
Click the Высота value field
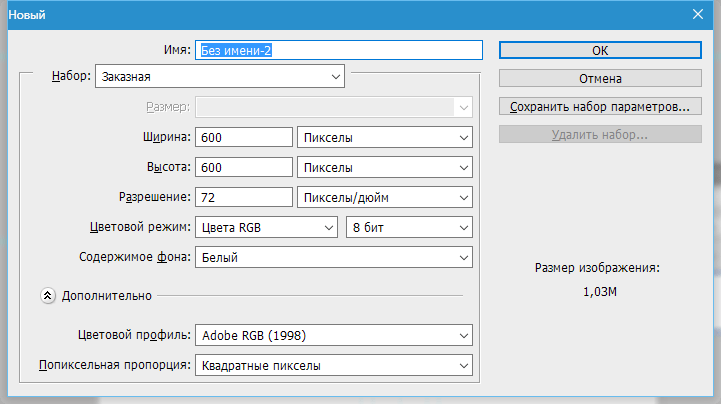tap(244, 167)
